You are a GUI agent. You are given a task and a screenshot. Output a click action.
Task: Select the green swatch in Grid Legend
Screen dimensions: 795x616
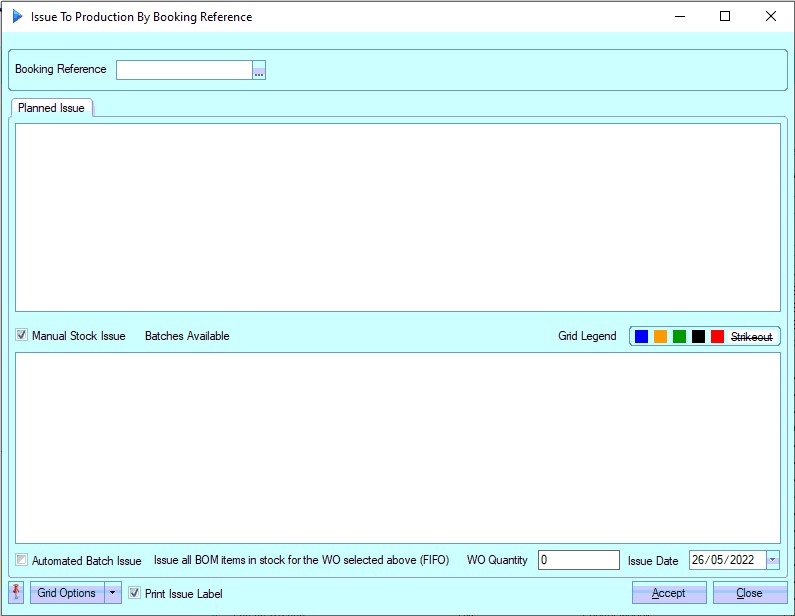pyautogui.click(x=680, y=337)
